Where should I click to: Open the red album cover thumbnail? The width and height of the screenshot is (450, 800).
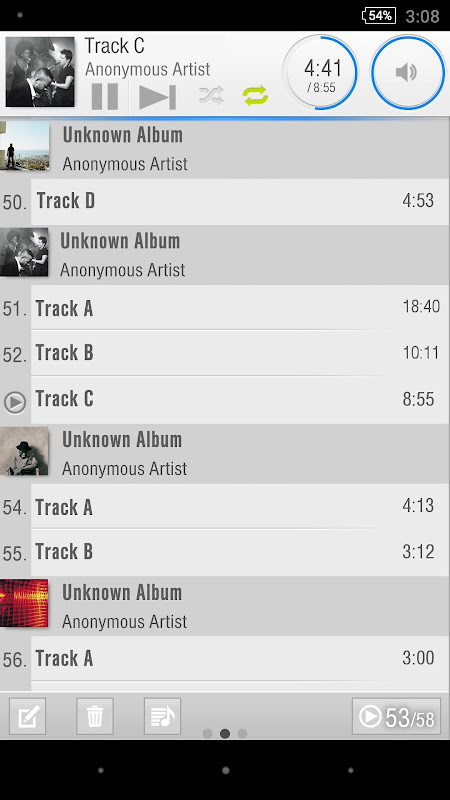(24, 603)
